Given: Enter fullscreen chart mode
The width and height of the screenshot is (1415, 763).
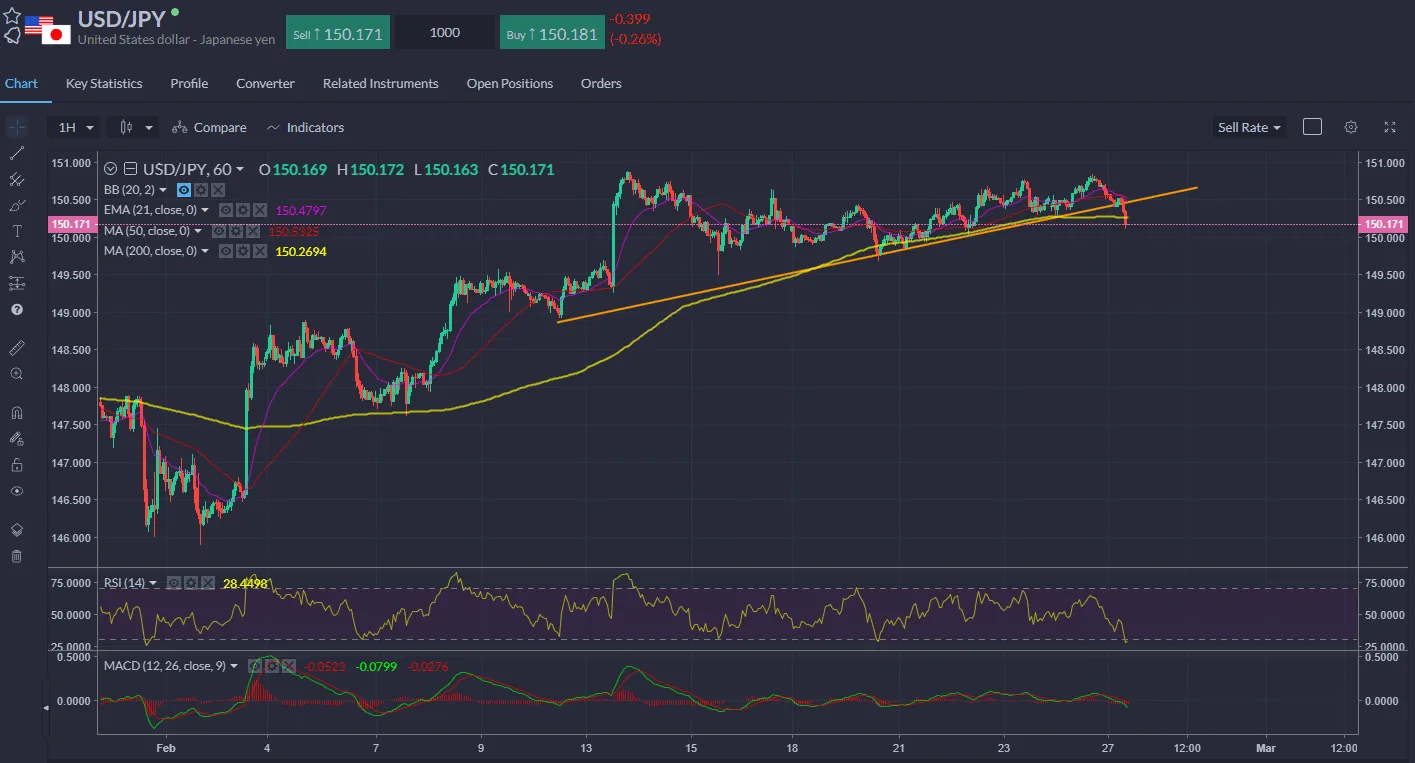Looking at the screenshot, I should pos(1390,127).
